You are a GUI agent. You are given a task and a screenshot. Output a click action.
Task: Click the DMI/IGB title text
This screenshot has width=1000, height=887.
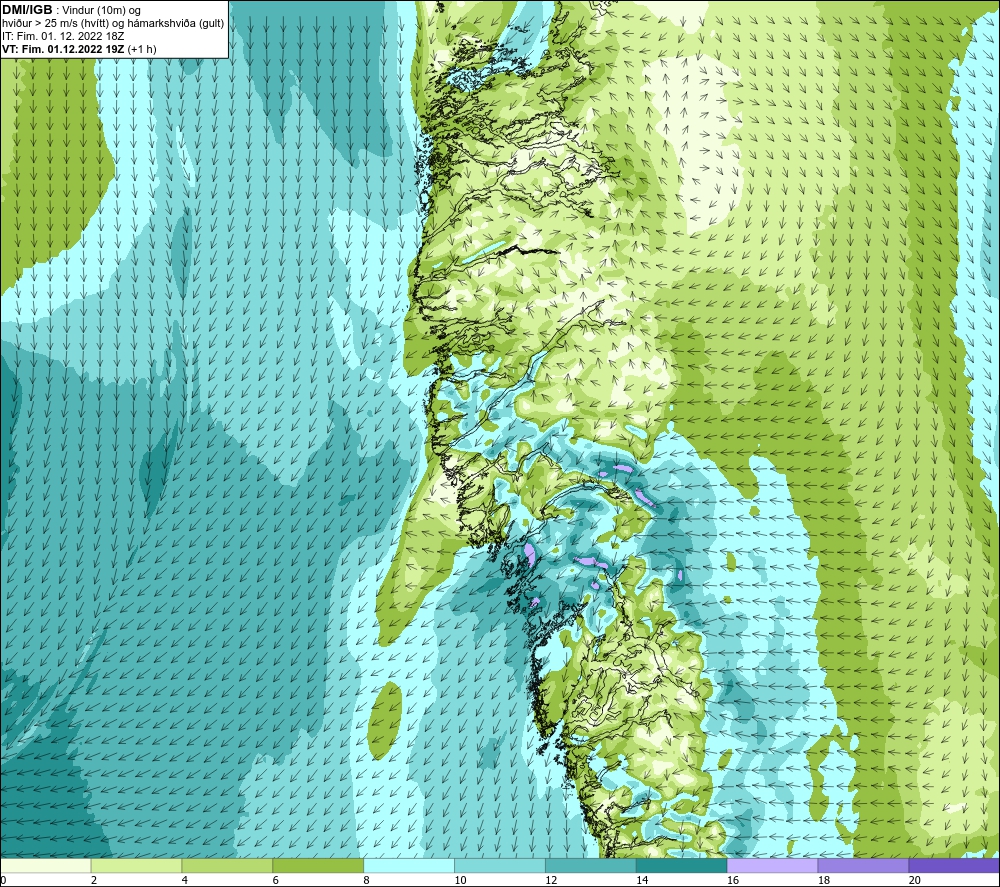[27, 10]
